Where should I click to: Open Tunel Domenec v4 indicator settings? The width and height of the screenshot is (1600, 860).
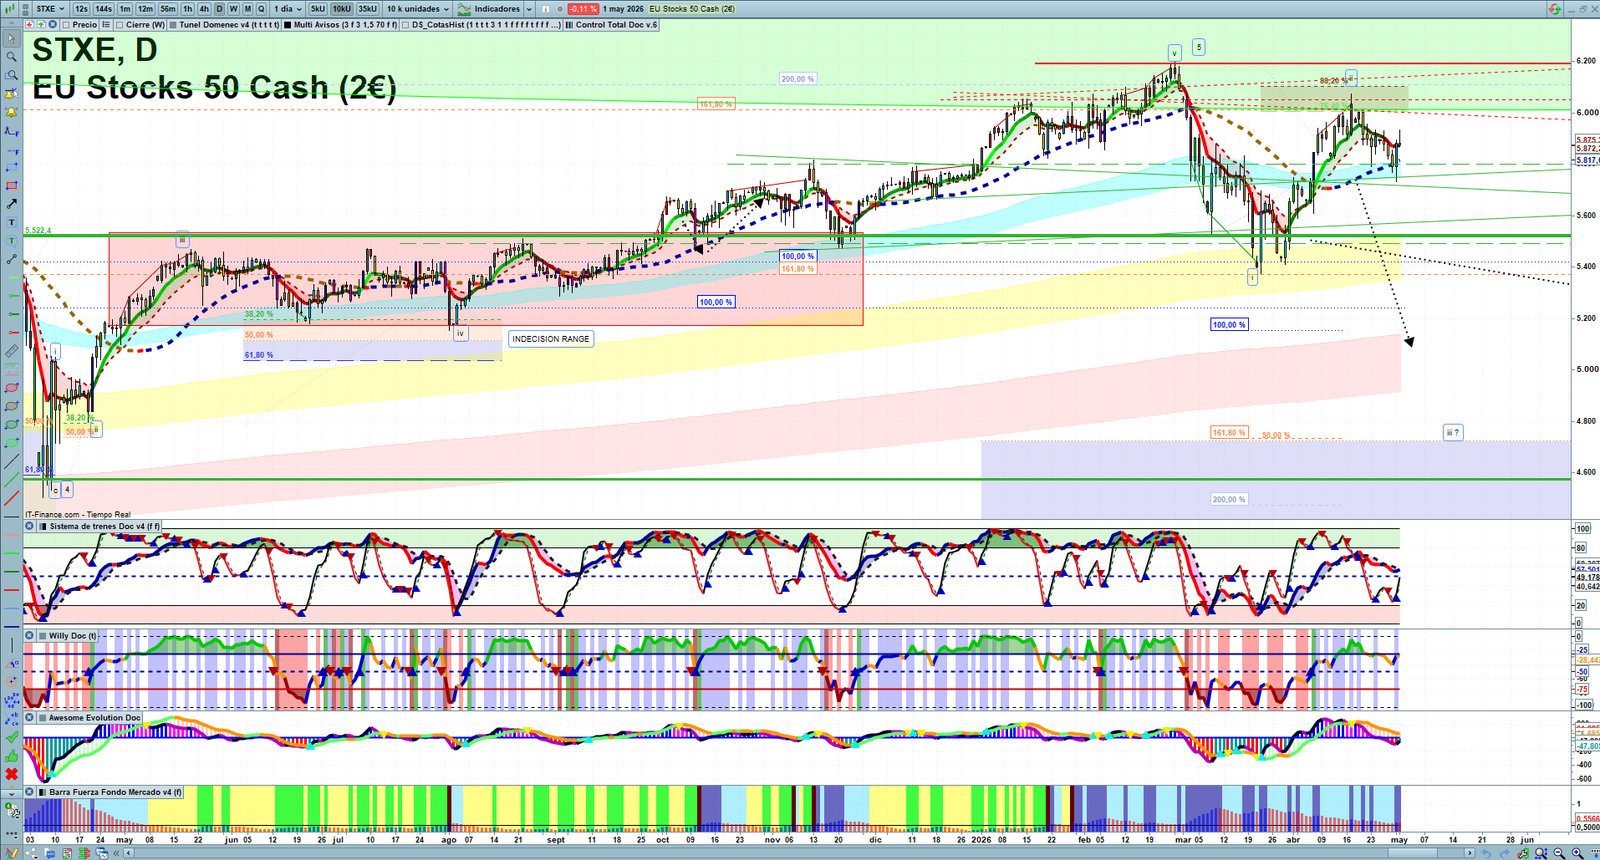point(223,25)
